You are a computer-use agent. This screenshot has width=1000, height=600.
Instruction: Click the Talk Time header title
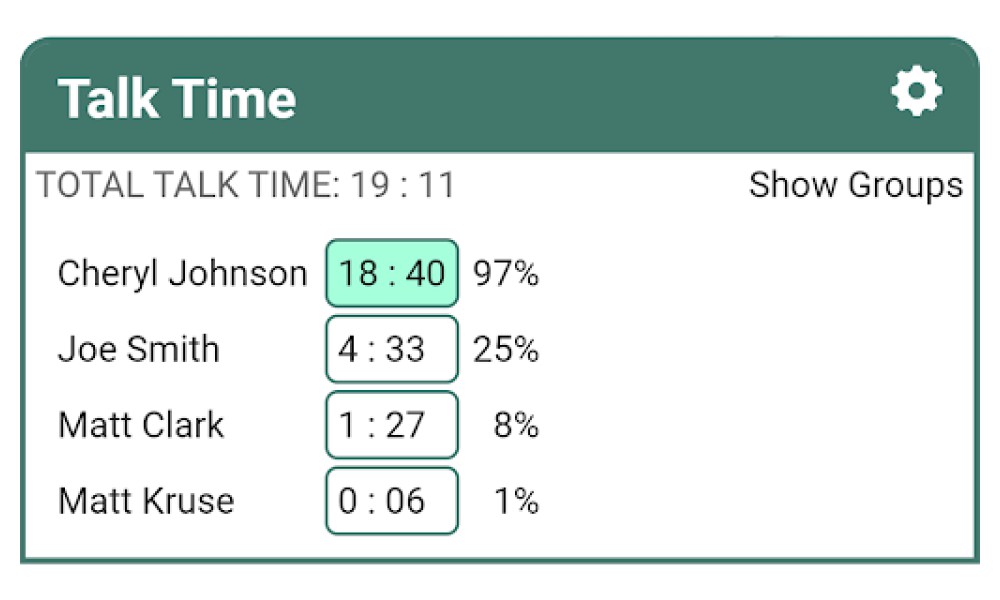(x=177, y=98)
